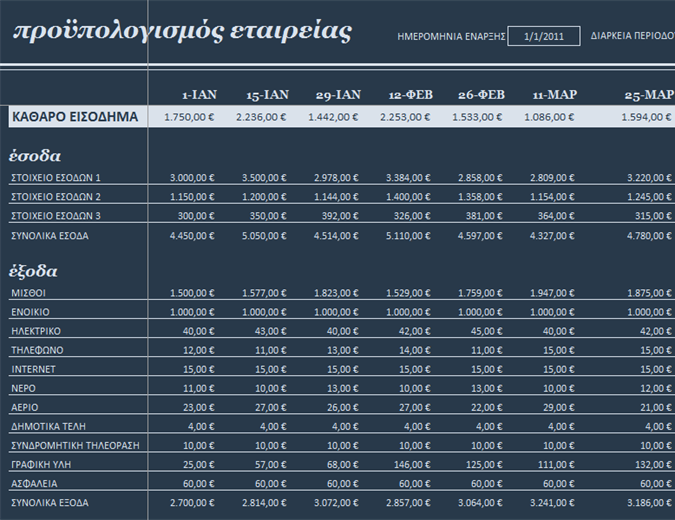Select the ΣΥΝΟΛΙΚΑ ΕΞΟΔΑ label
The image size is (675, 520).
[x=50, y=503]
